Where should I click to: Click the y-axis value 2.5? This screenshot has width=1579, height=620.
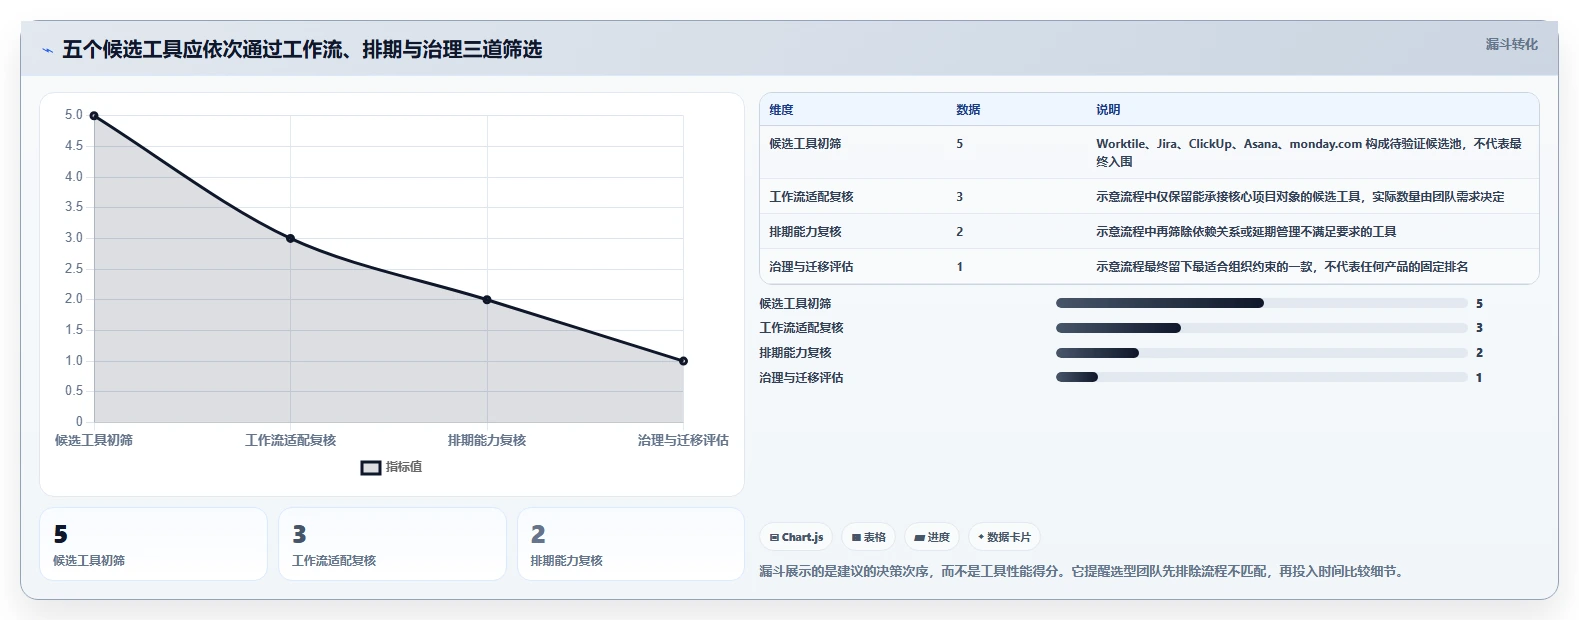pyautogui.click(x=74, y=269)
